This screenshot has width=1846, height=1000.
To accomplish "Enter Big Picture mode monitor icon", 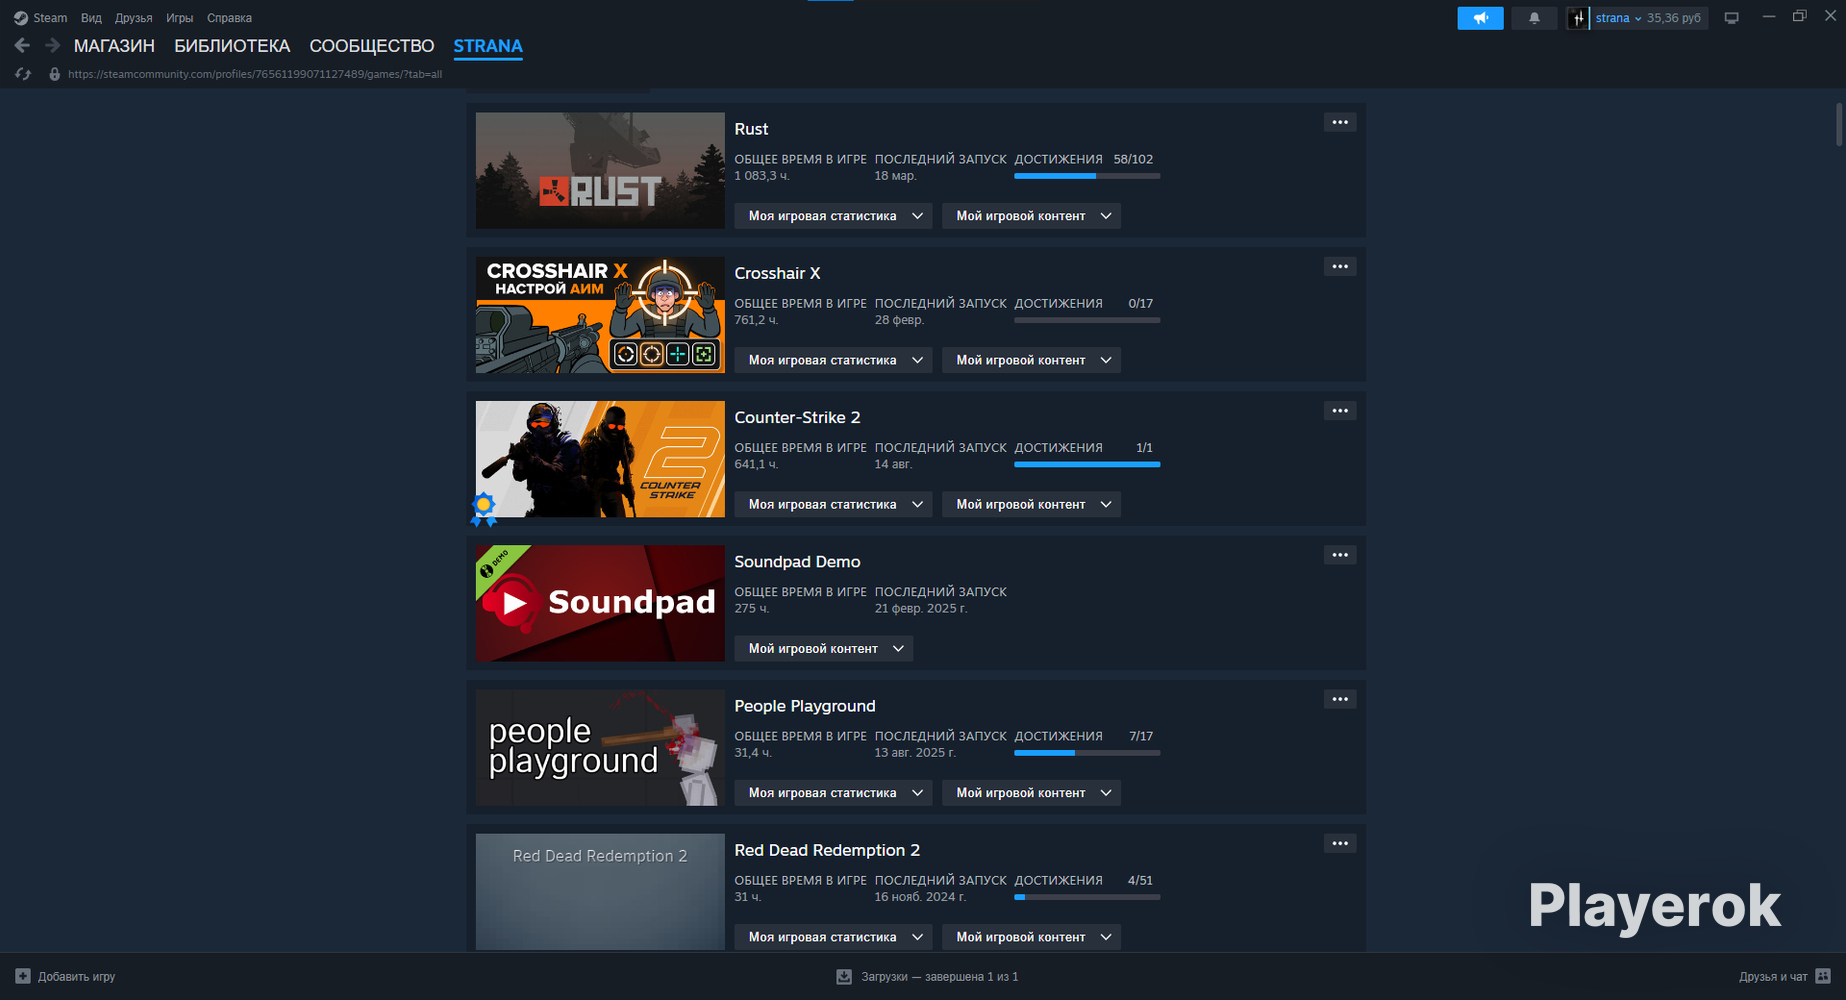I will (x=1732, y=18).
